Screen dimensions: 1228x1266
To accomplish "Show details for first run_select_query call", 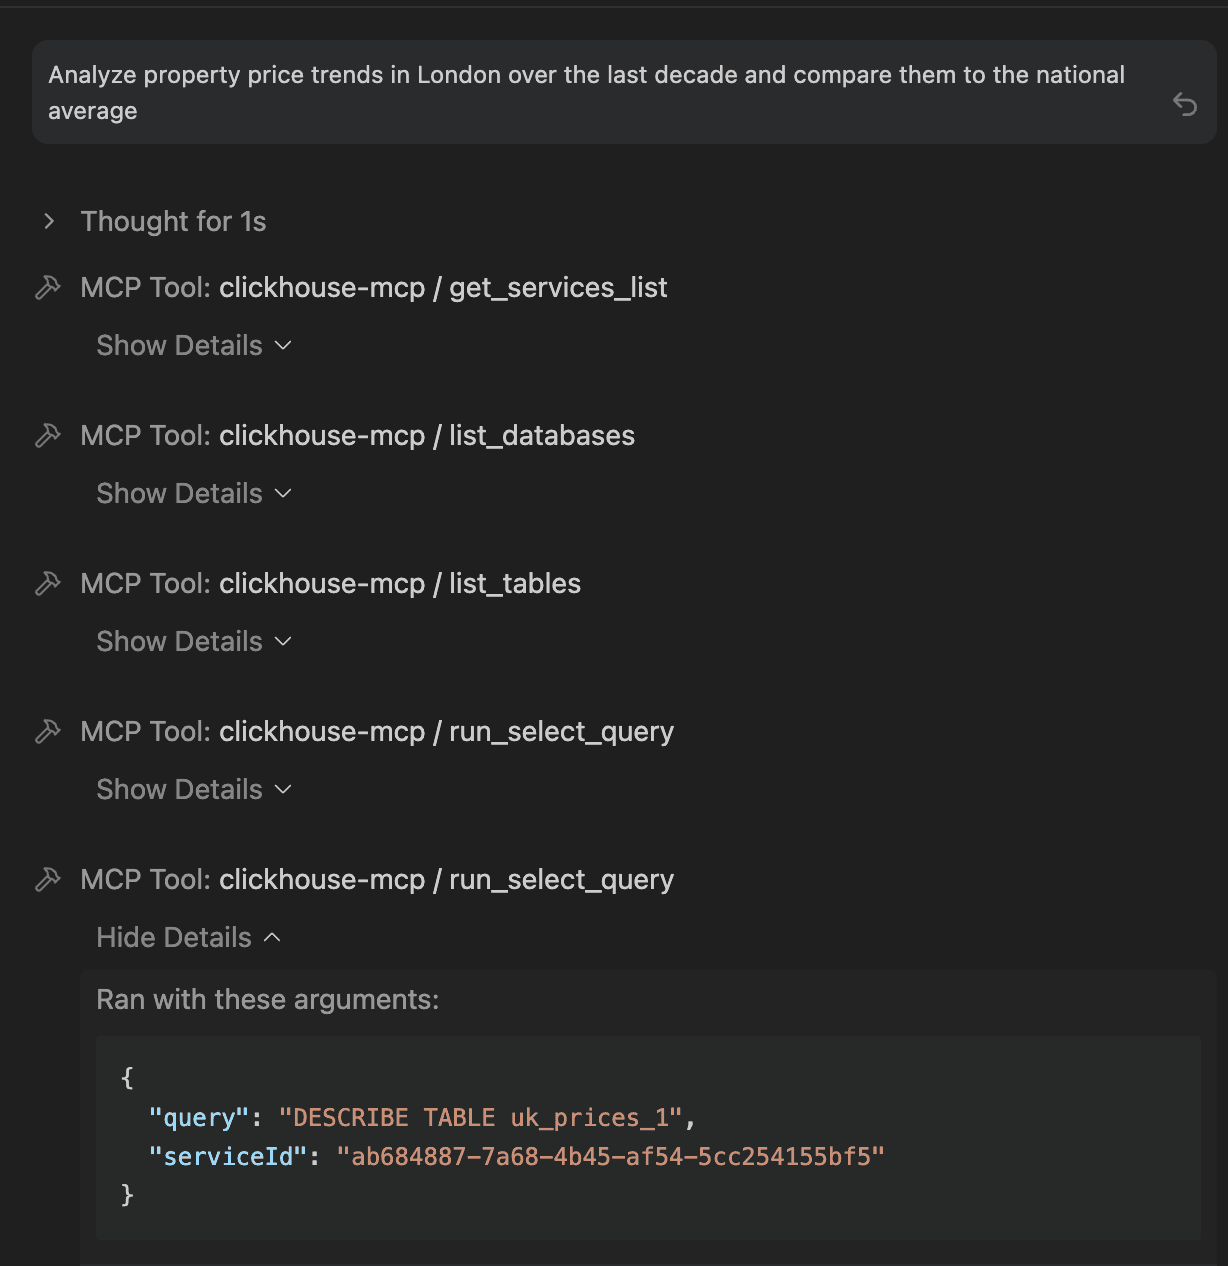I will tap(194, 790).
